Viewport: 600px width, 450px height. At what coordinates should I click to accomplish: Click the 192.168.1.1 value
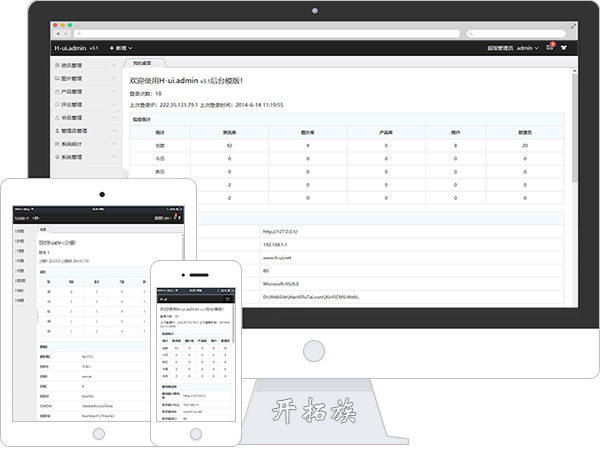tap(275, 245)
